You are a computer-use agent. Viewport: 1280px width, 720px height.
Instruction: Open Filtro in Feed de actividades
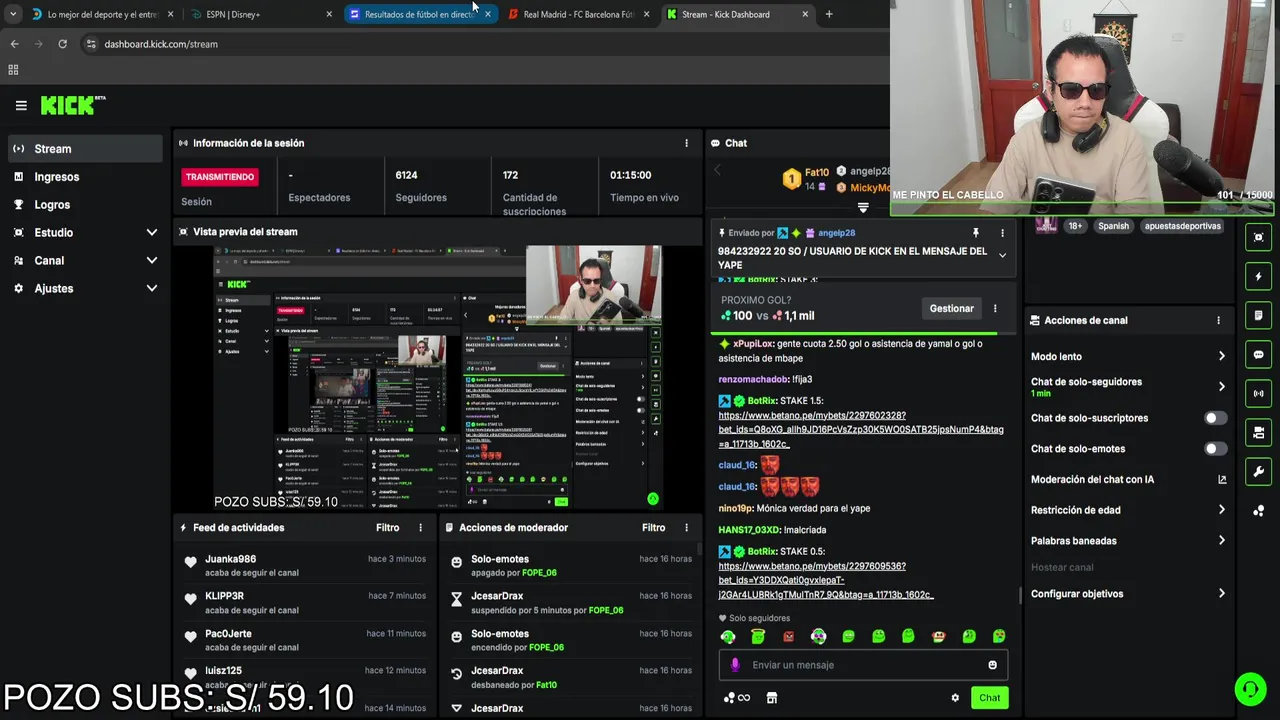387,528
